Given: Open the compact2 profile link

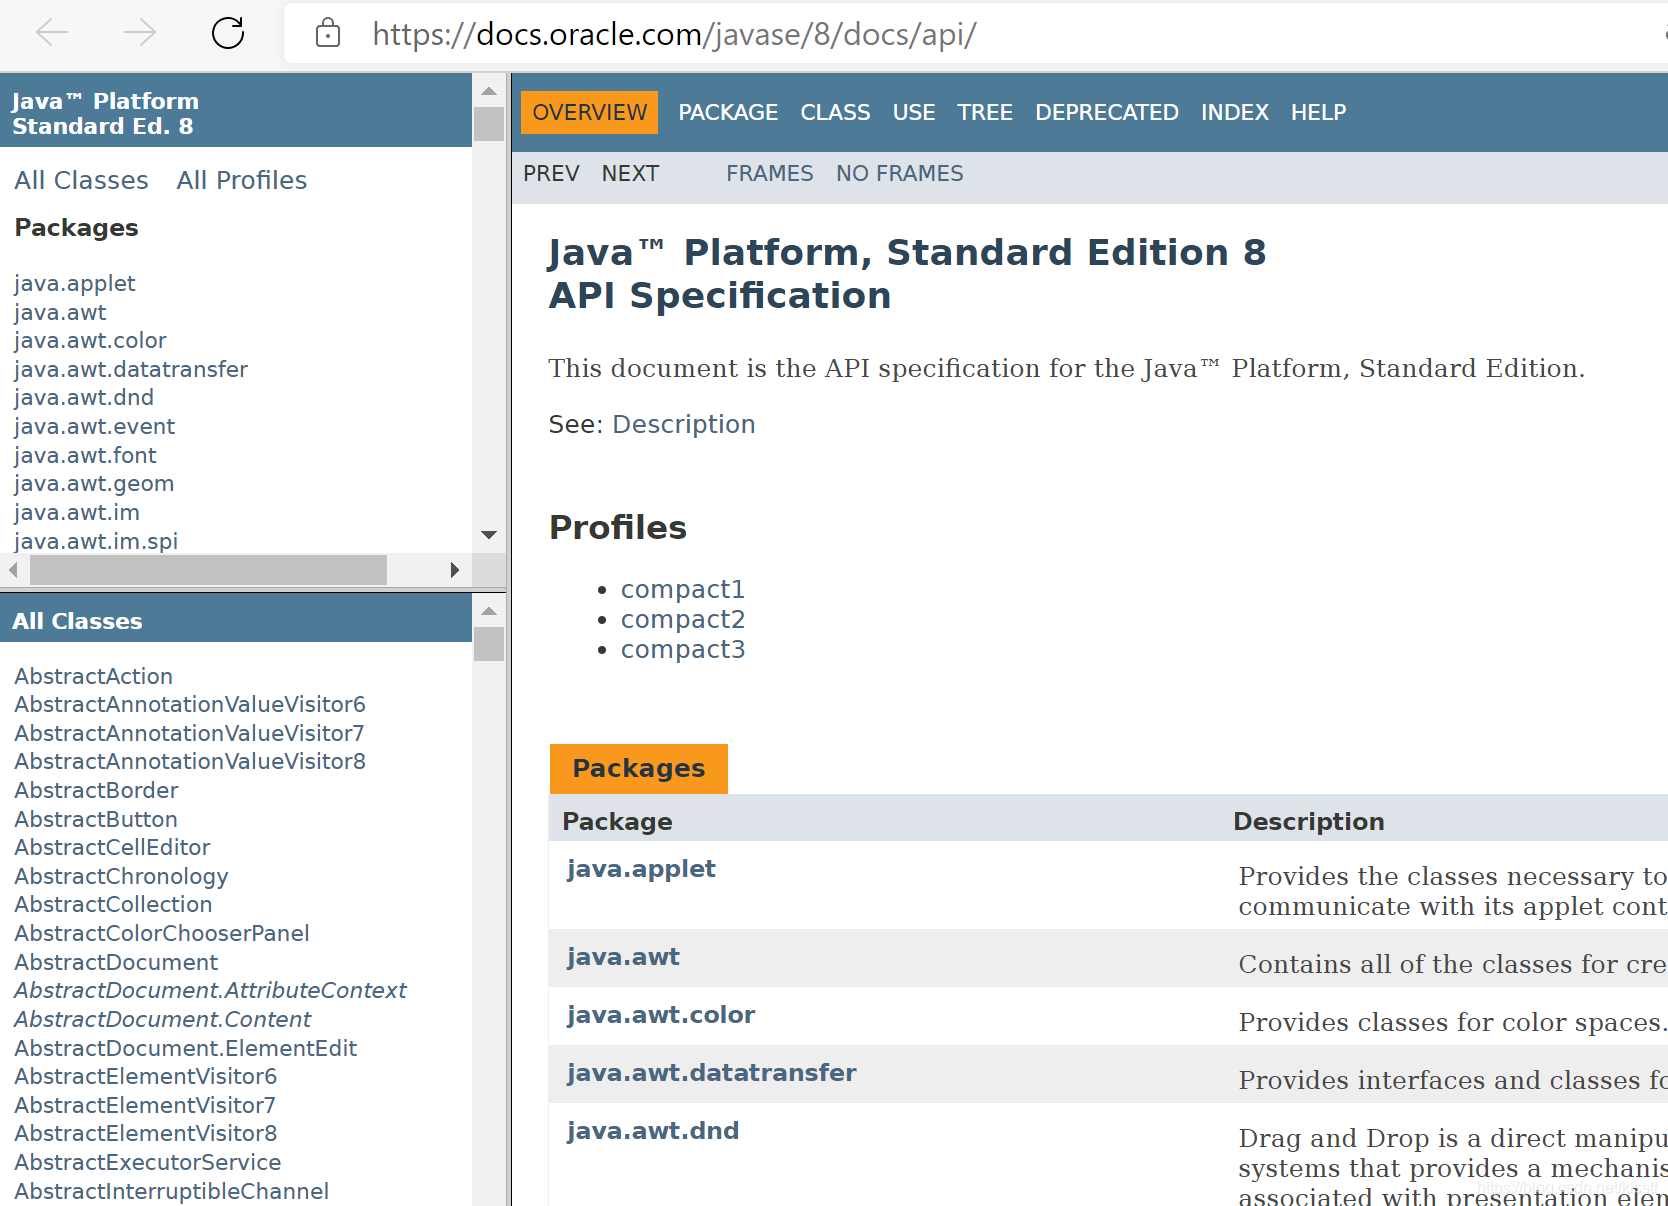Looking at the screenshot, I should (x=683, y=620).
